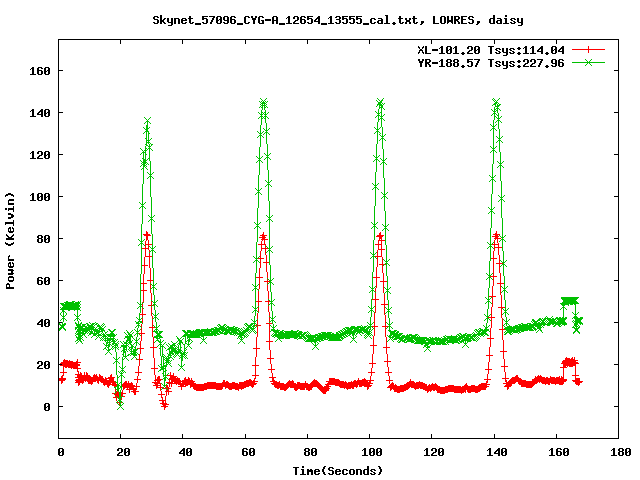Select the YR-188.57 Tsys:227.96 legend entry

pyautogui.click(x=491, y=63)
